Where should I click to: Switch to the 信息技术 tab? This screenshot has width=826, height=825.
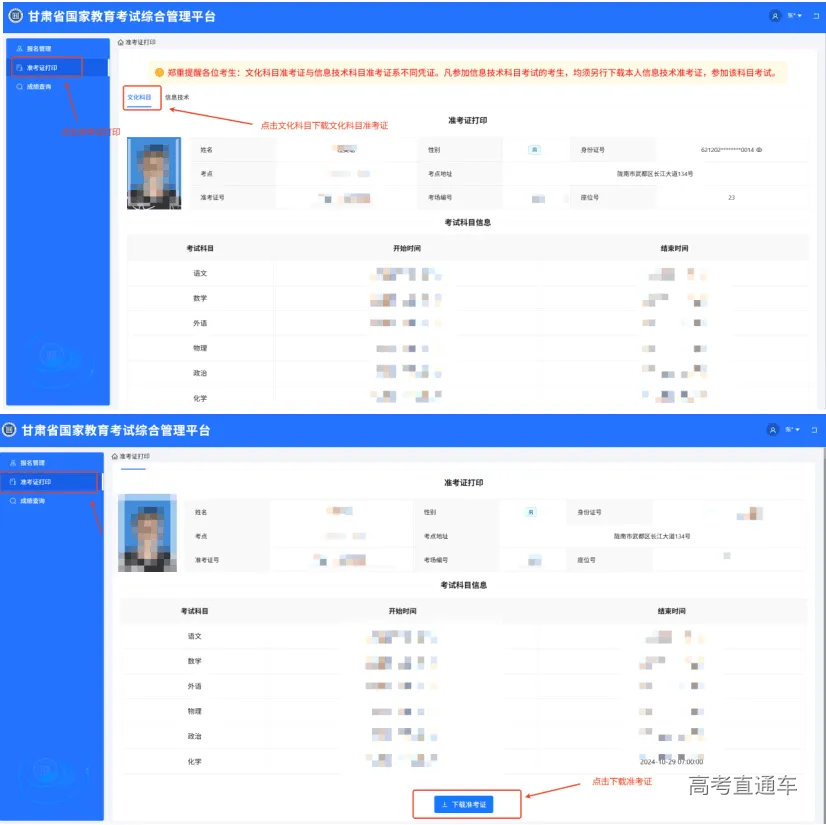coord(177,97)
